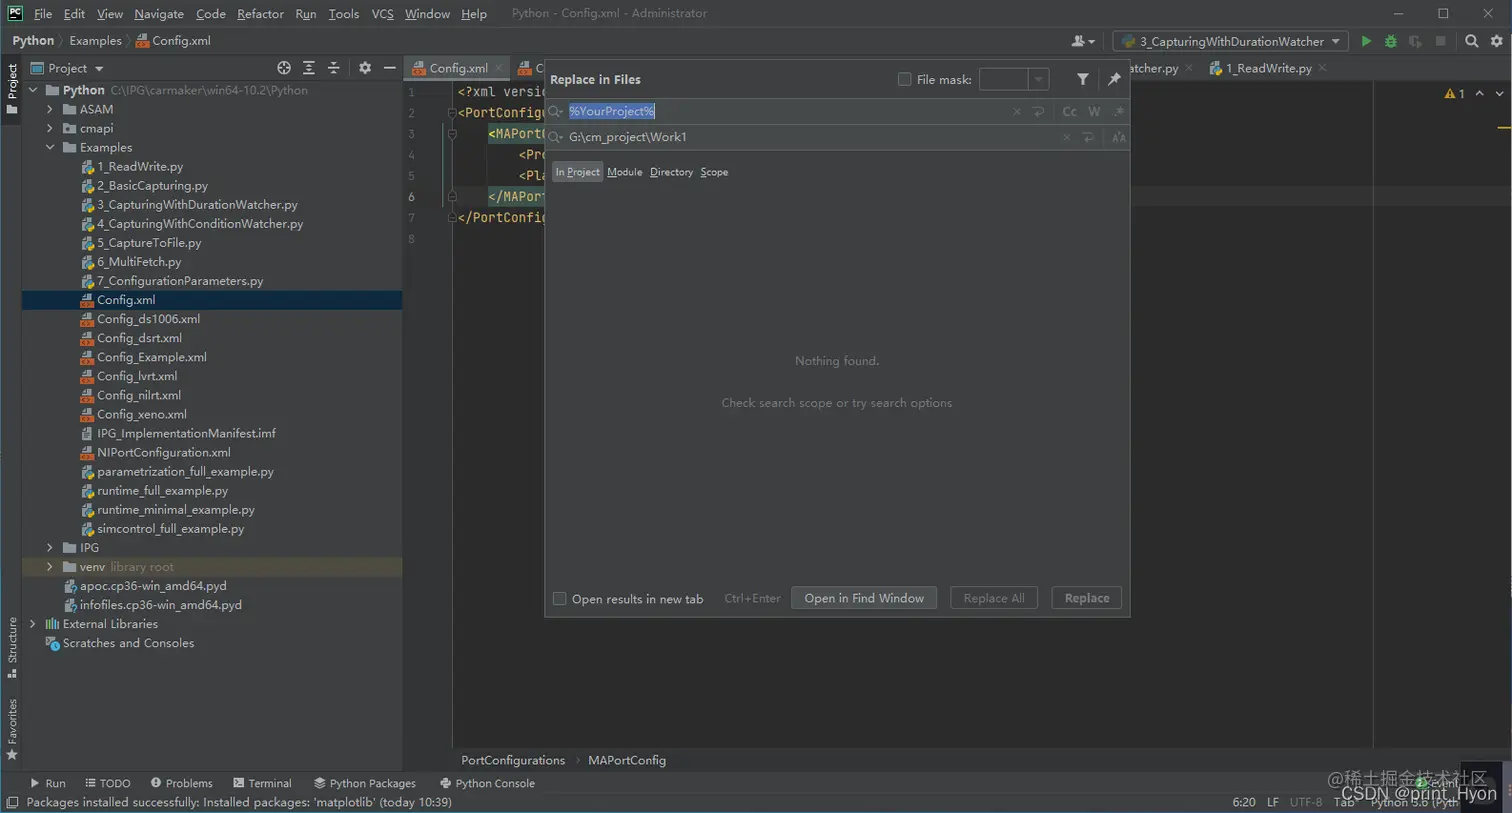This screenshot has width=1512, height=813.
Task: Open the Refactor menu
Action: click(x=260, y=13)
